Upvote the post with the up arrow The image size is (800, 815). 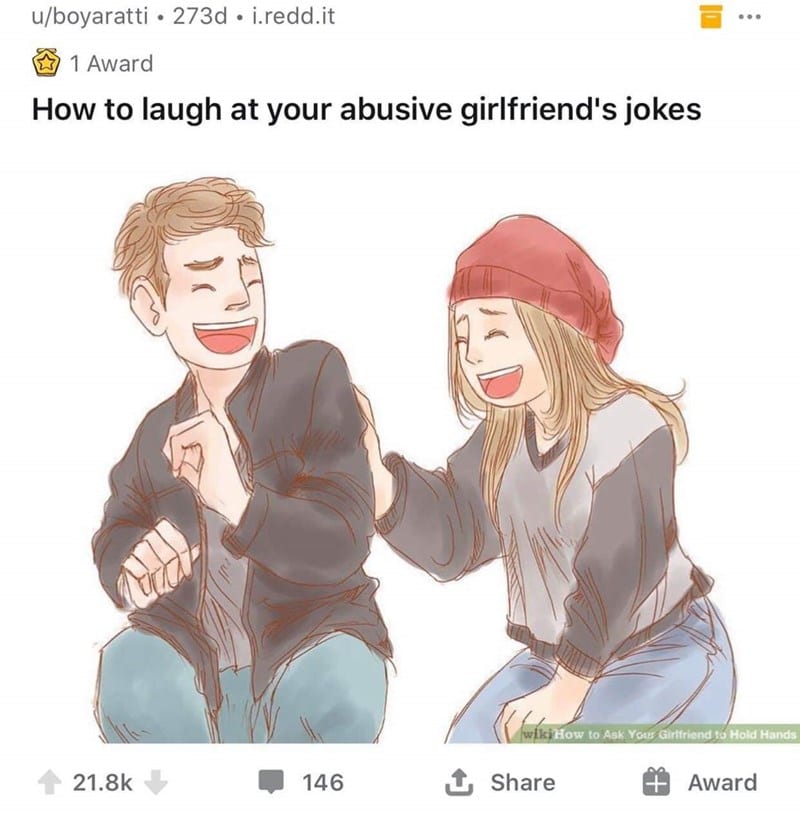[49, 782]
